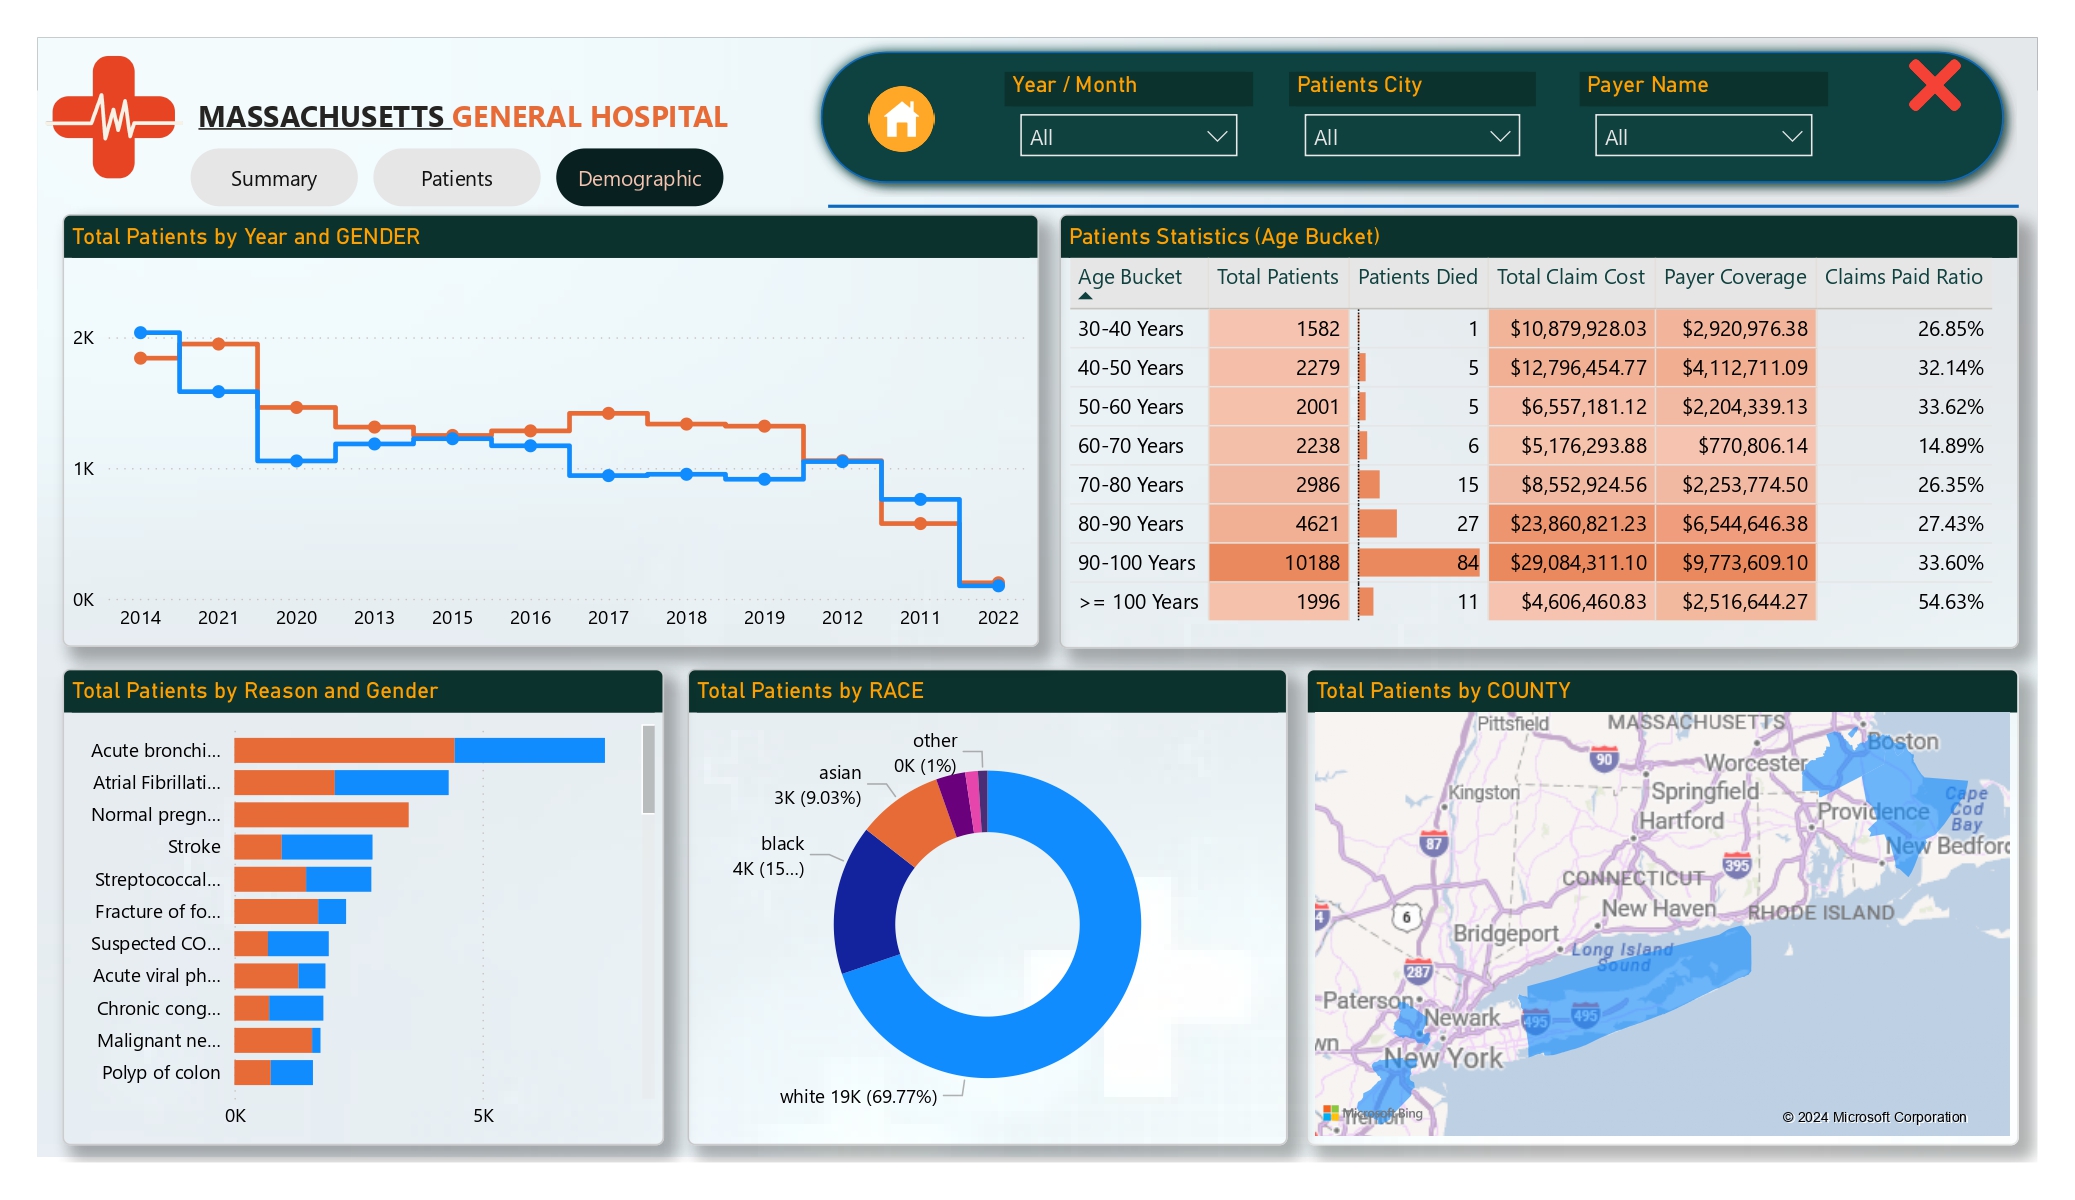Viewport: 2075px width, 1200px height.
Task: Click the $29,084,311.10 claim cost cell
Action: 1571,562
